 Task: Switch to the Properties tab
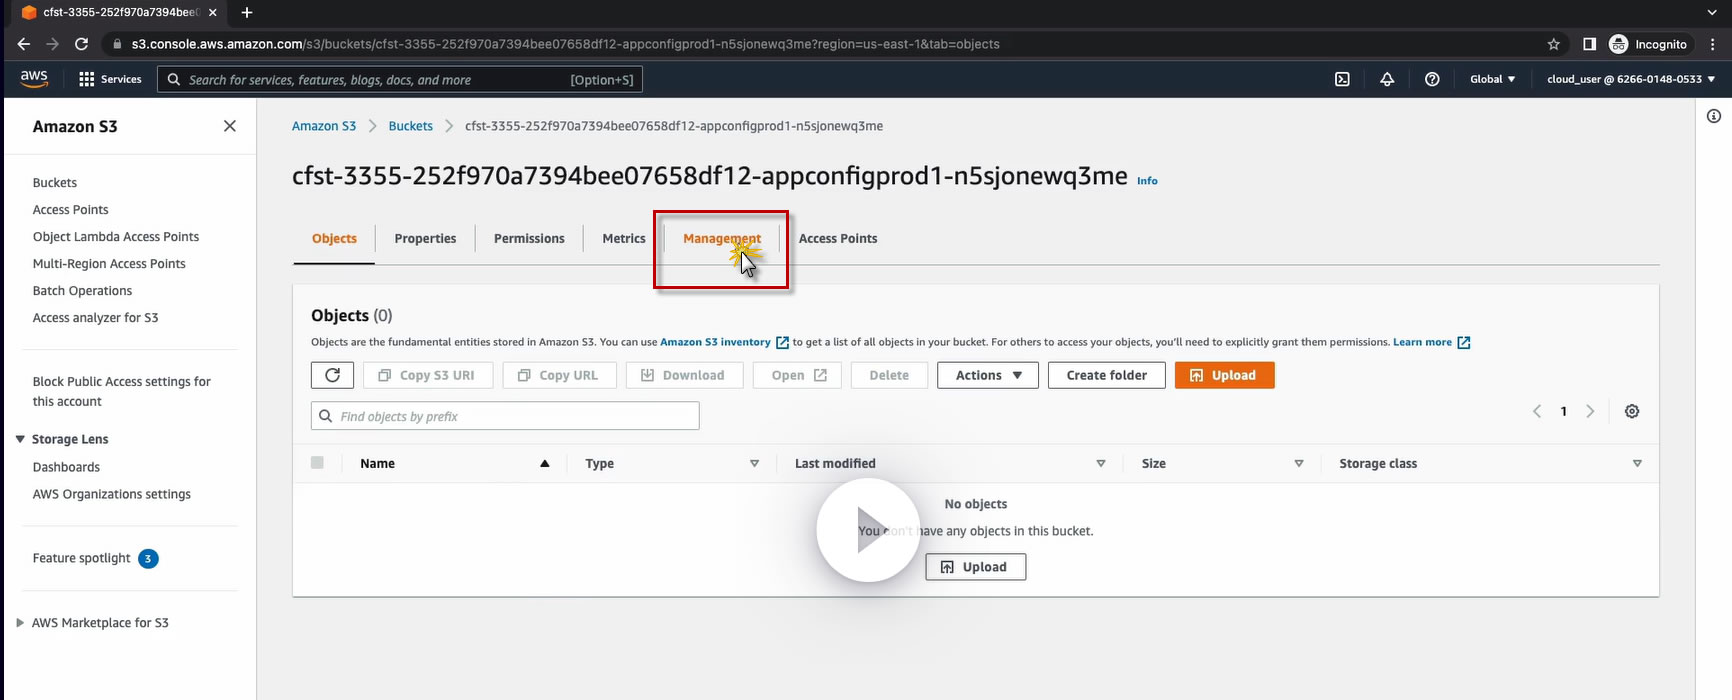[425, 238]
